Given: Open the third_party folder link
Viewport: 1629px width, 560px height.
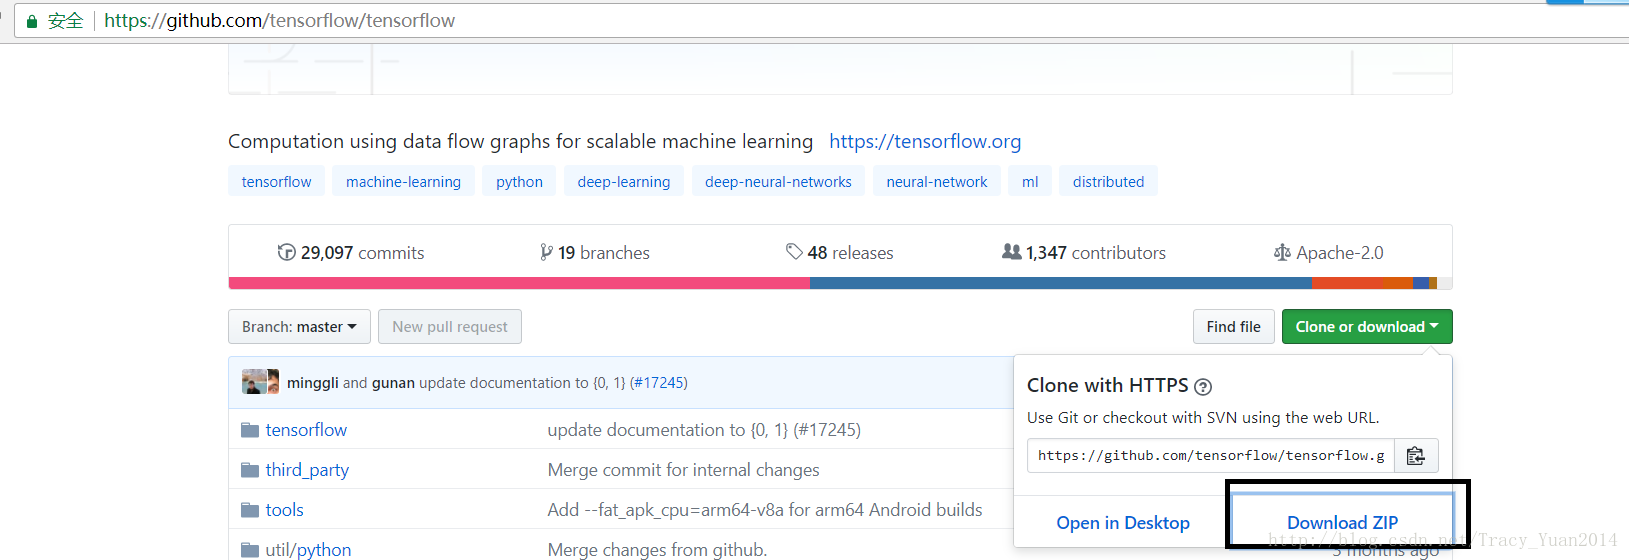Looking at the screenshot, I should pos(307,470).
